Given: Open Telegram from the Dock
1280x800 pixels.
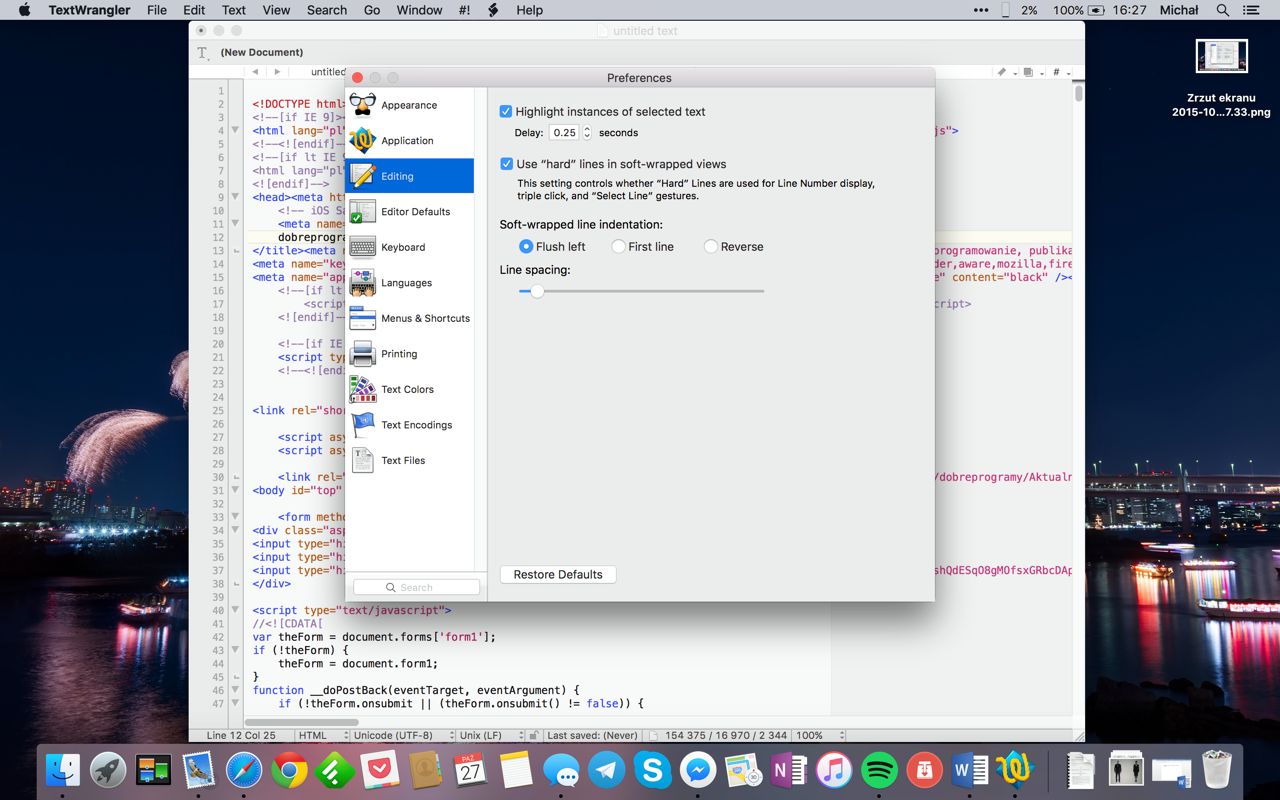Looking at the screenshot, I should tap(607, 770).
